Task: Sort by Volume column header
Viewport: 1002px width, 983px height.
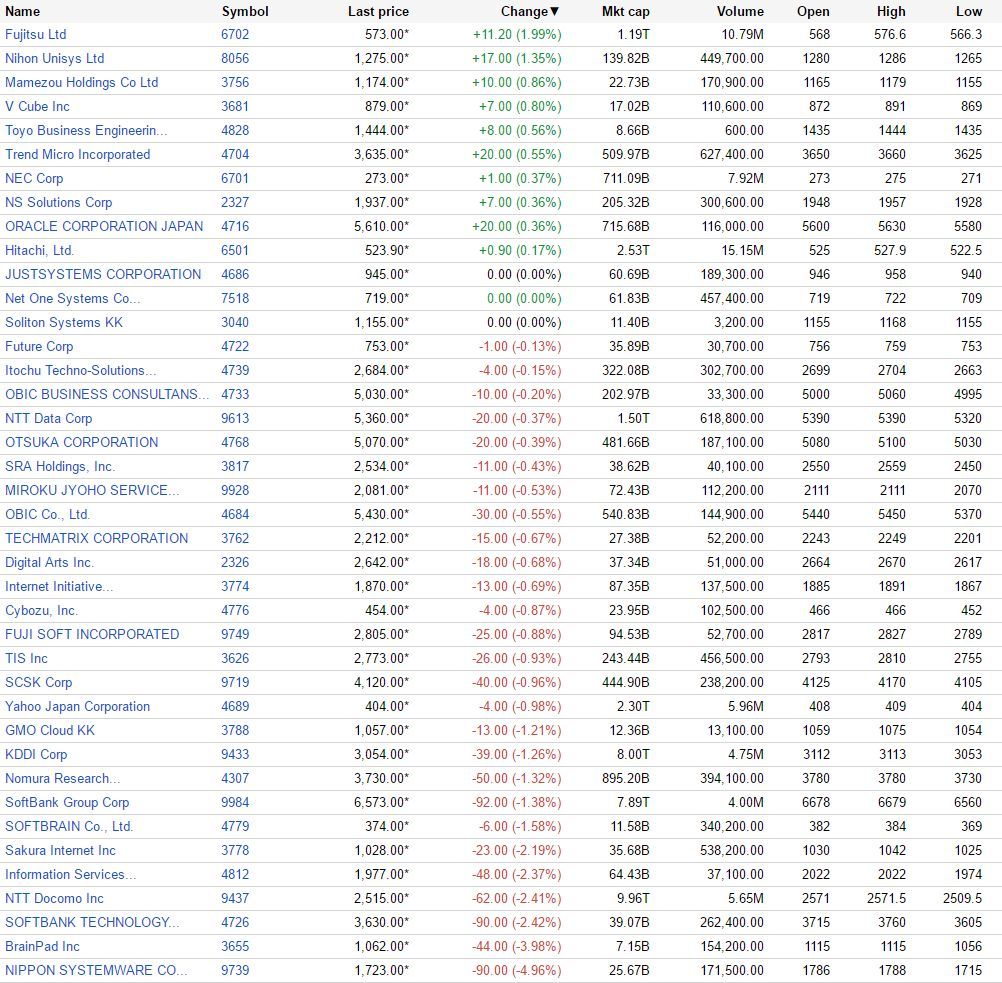Action: point(740,12)
